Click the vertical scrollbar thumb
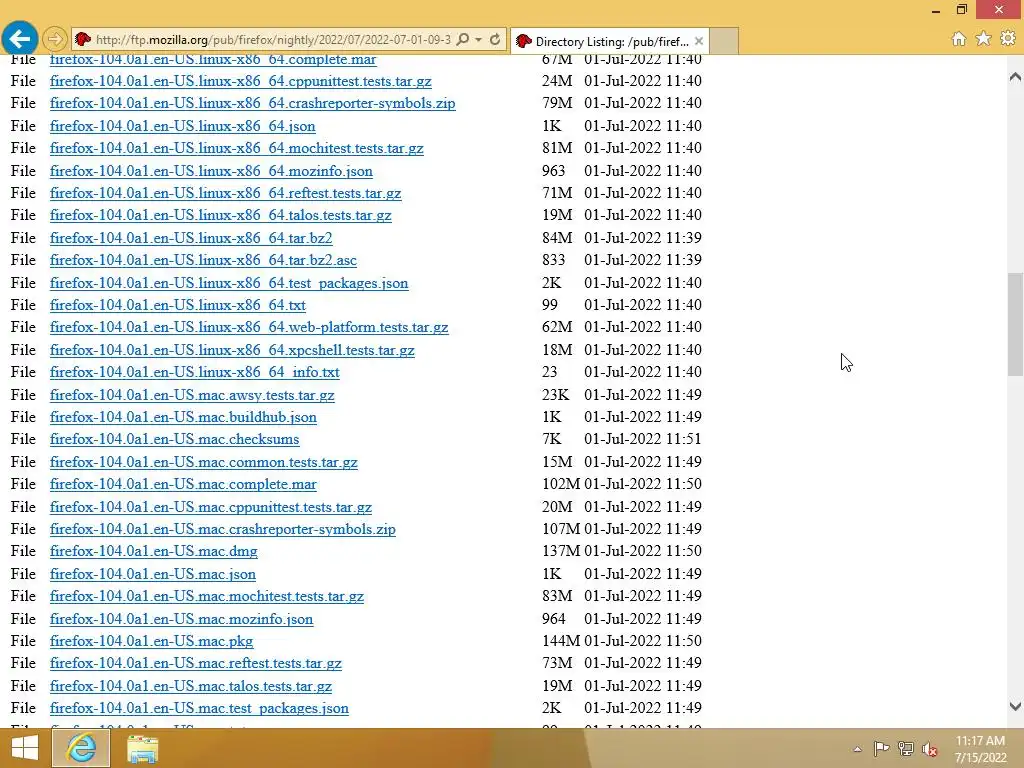The image size is (1024, 768). click(1015, 325)
